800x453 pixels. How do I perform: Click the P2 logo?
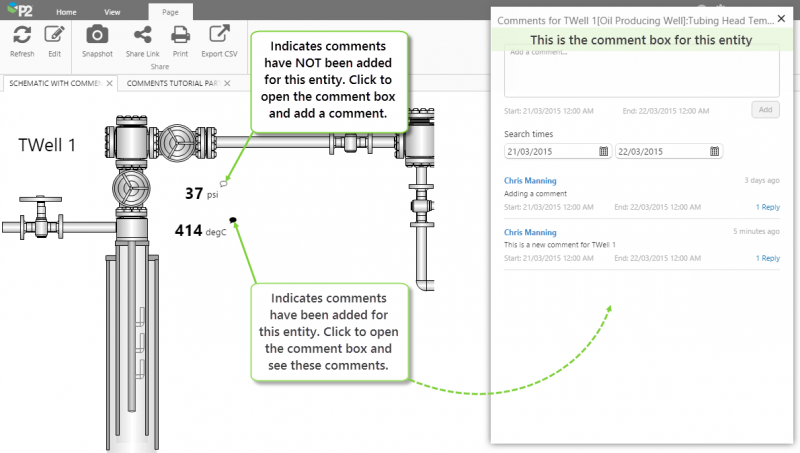point(20,10)
